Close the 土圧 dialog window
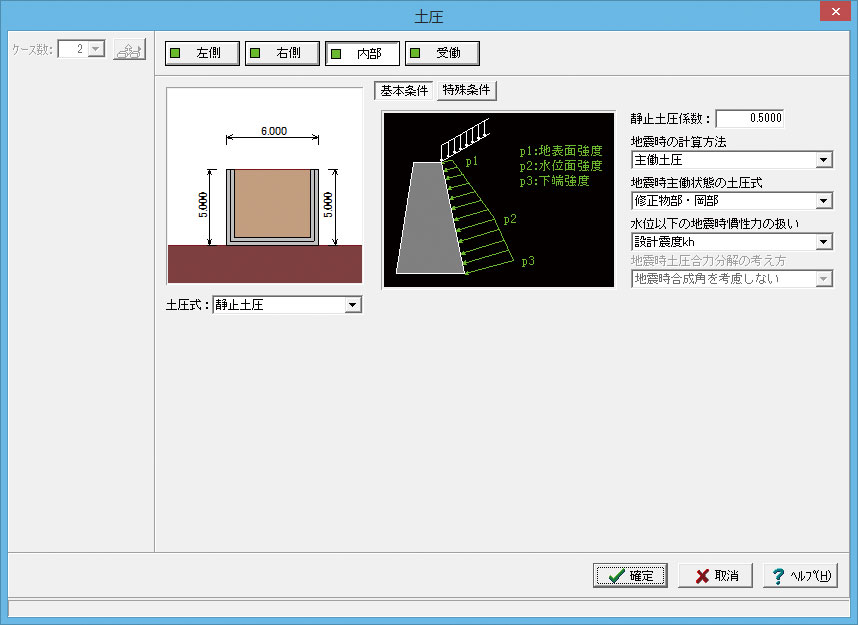 tap(836, 11)
